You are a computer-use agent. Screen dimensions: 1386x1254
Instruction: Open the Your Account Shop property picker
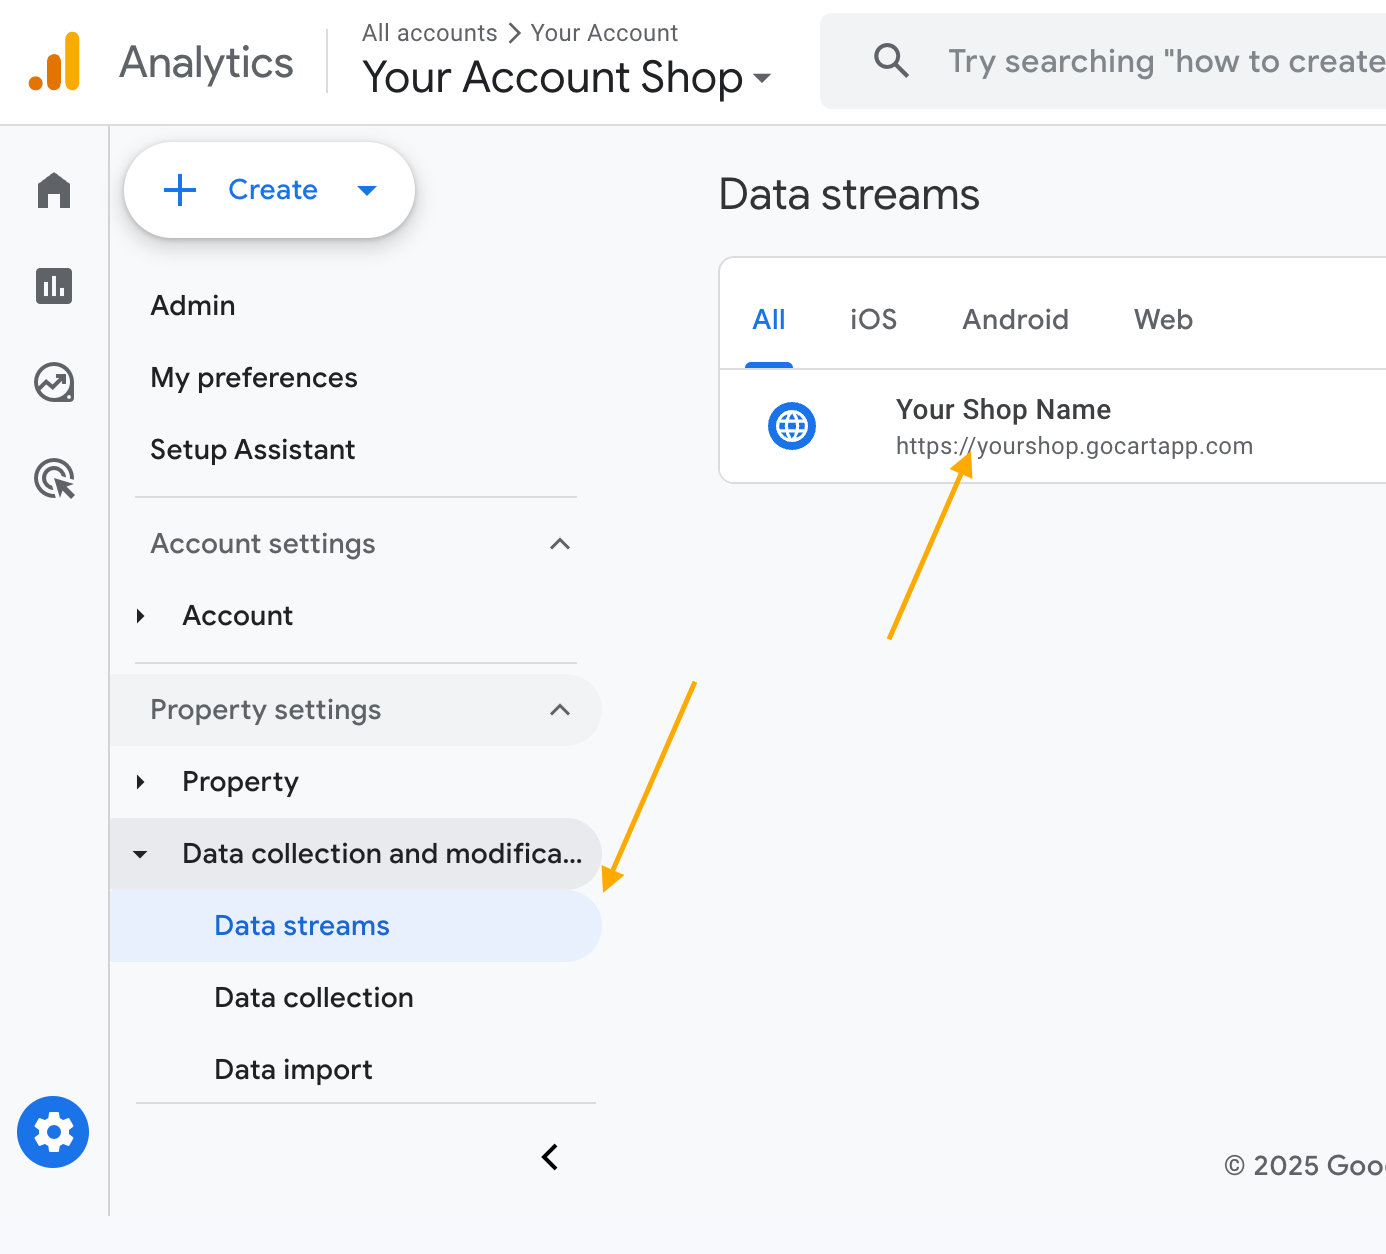(567, 77)
